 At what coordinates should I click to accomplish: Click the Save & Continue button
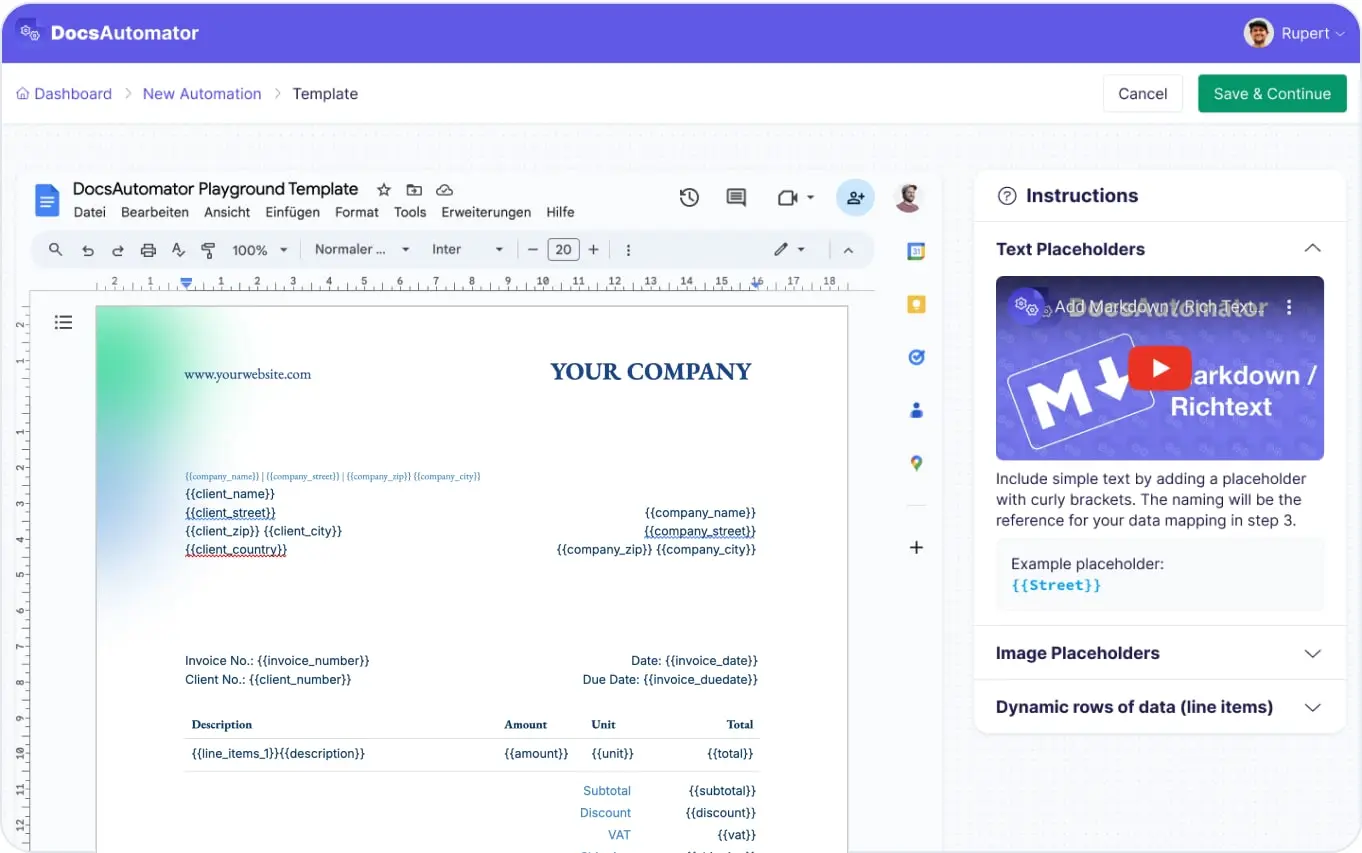1271,94
